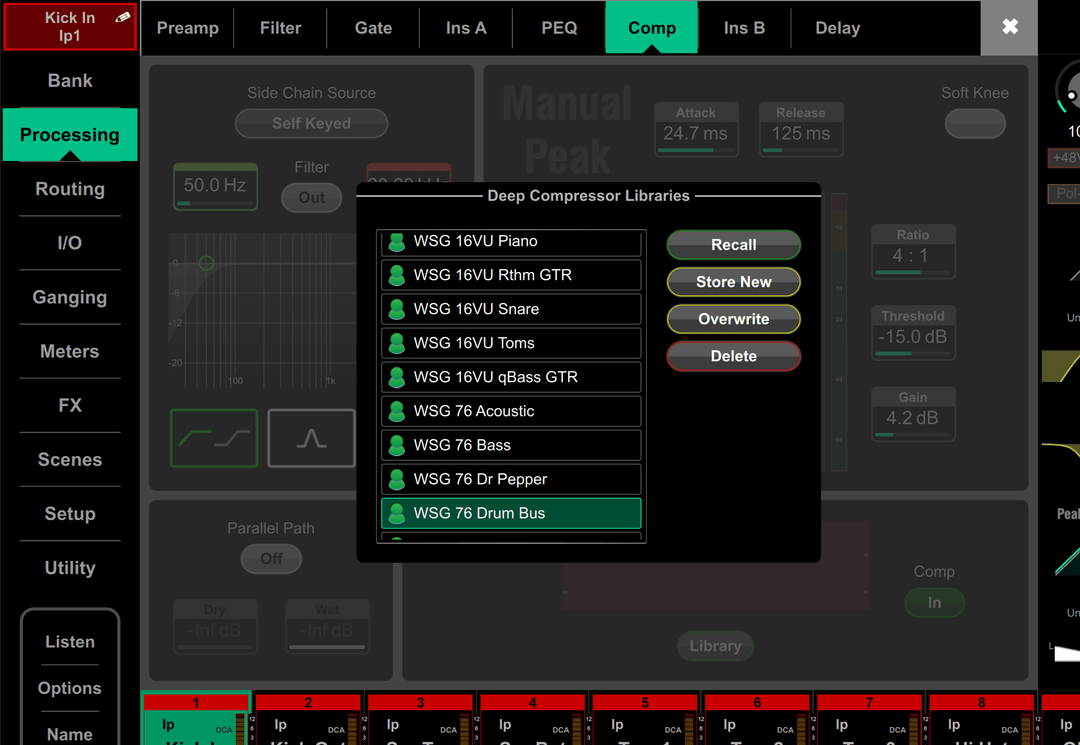The width and height of the screenshot is (1080, 745).
Task: Click the user icon beside WSG 76 Acoustic
Action: [x=394, y=411]
